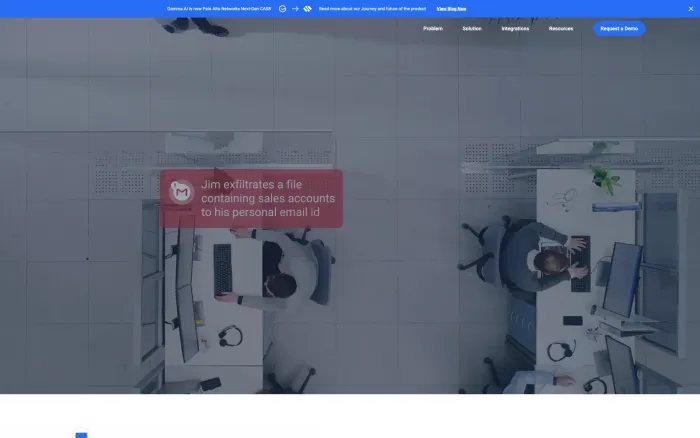700x438 pixels.
Task: Click 'Read more about our Journey' banner text
Action: tap(372, 8)
